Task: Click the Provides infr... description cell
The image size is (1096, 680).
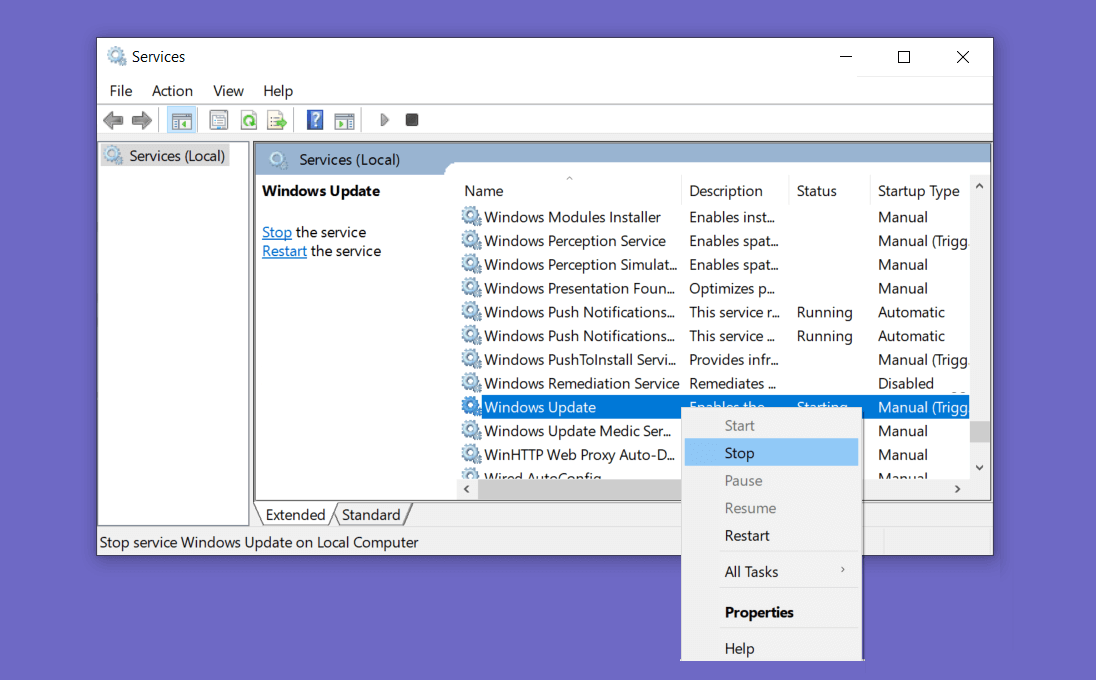Action: pyautogui.click(x=734, y=360)
